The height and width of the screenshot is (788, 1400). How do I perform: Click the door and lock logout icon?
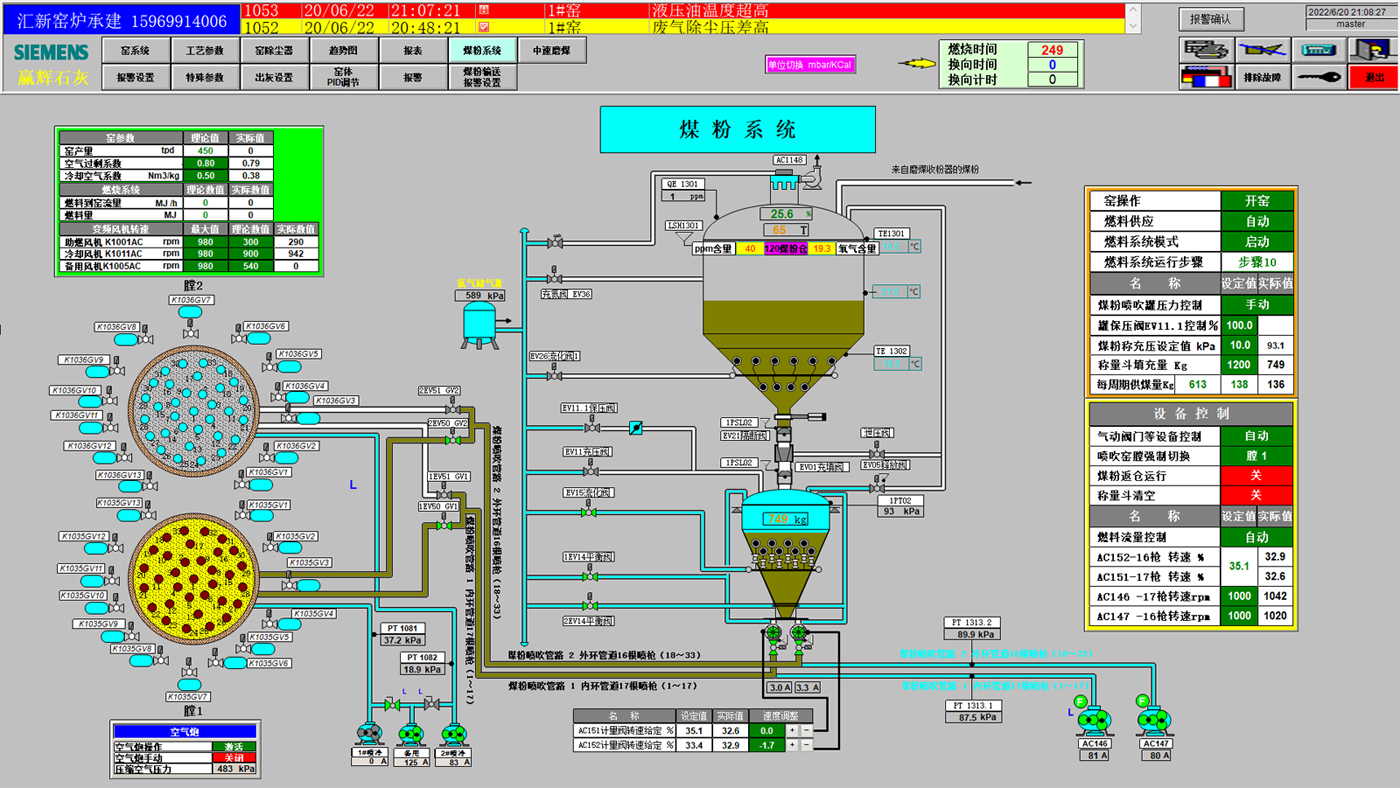coord(1373,49)
